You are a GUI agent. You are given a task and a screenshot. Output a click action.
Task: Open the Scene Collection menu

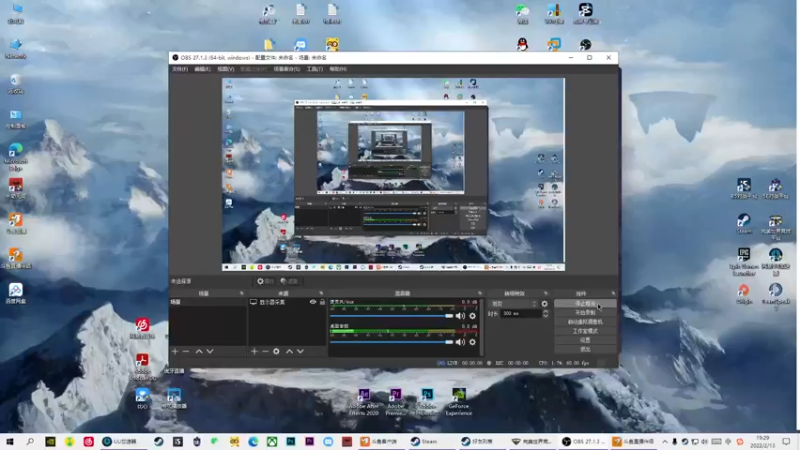pos(287,69)
